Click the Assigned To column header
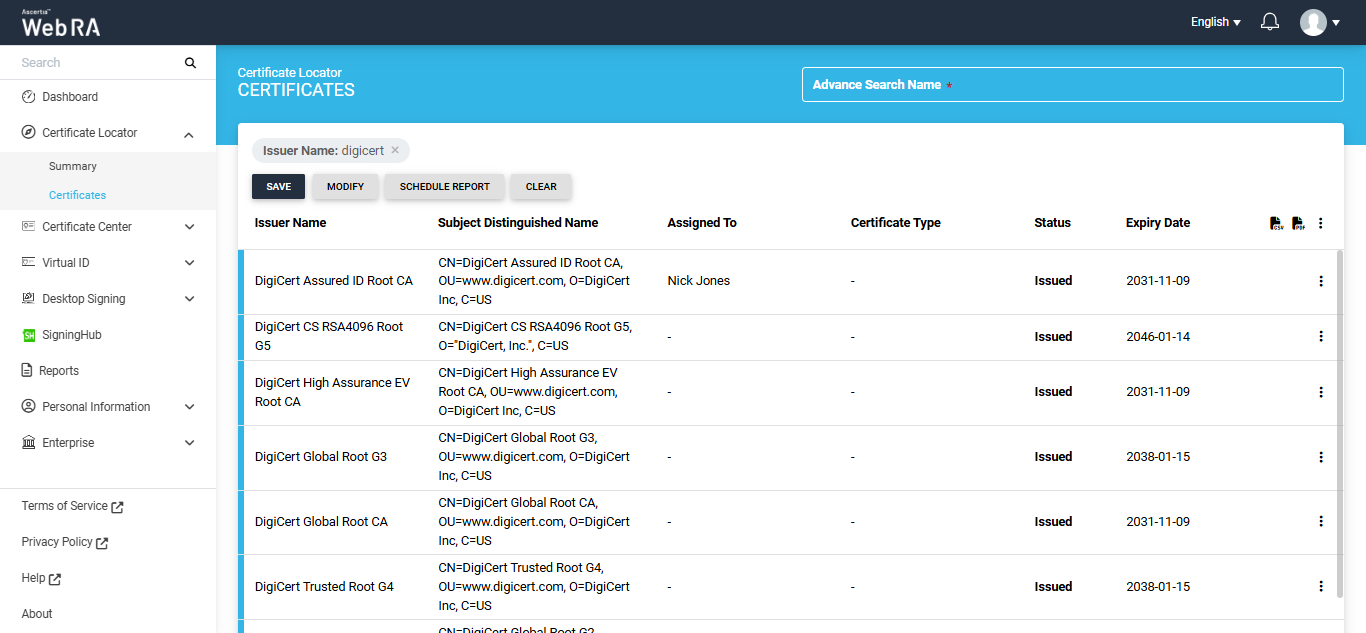This screenshot has width=1366, height=633. (x=702, y=223)
